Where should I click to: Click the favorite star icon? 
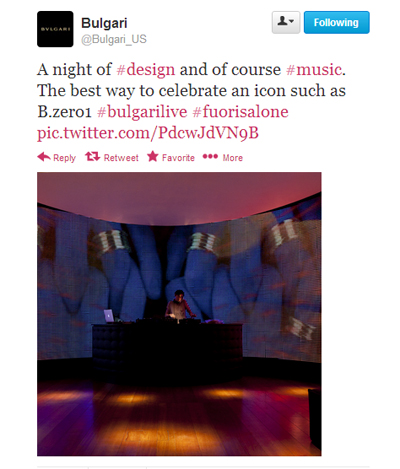click(153, 156)
